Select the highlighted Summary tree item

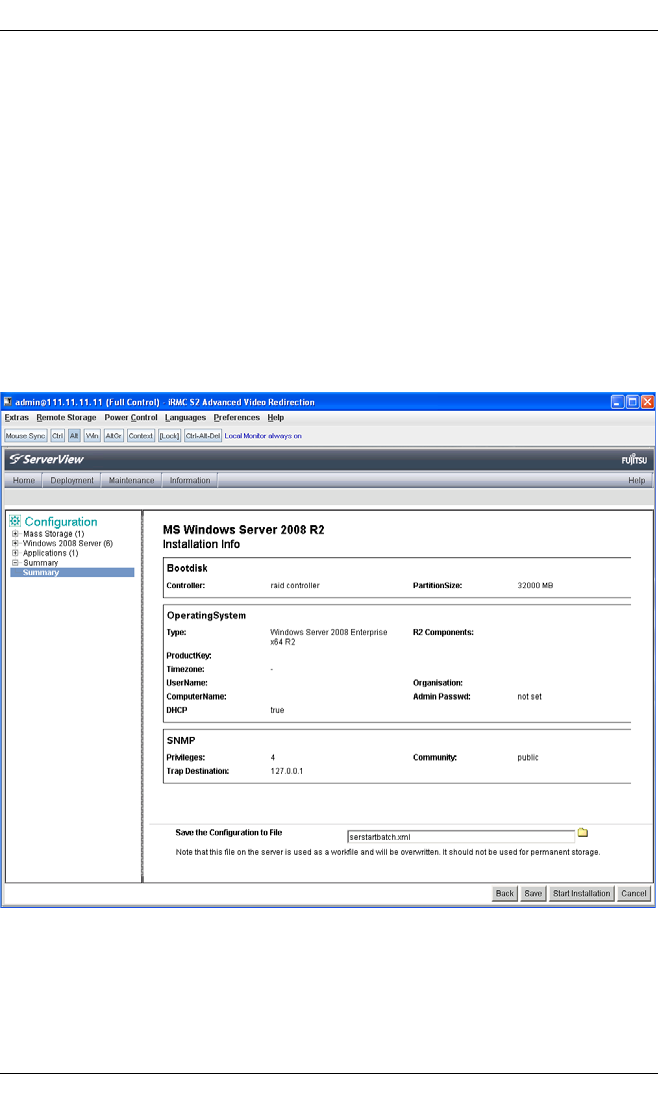tap(72, 573)
